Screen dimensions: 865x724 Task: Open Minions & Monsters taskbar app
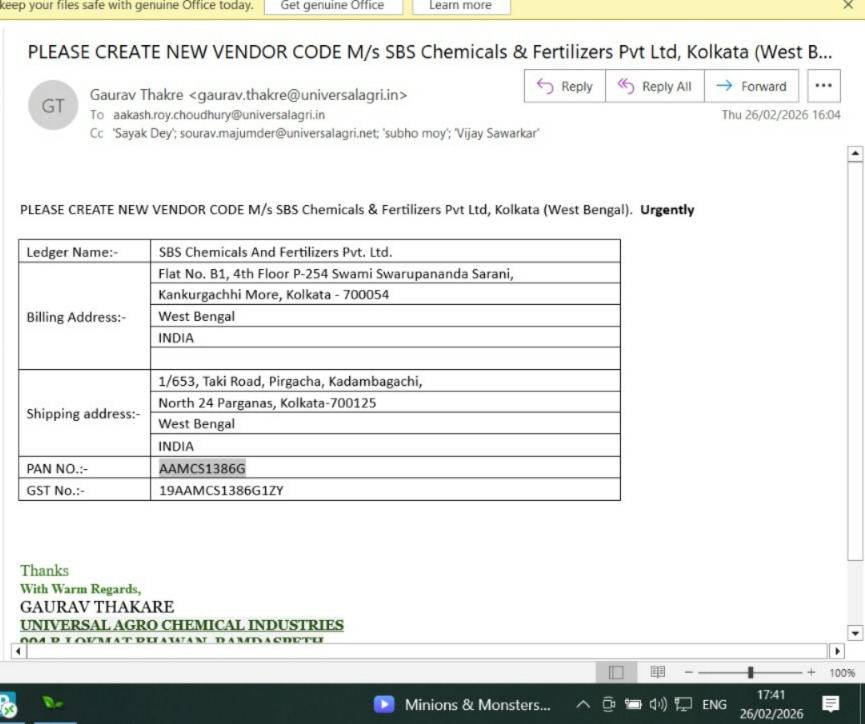pos(462,704)
